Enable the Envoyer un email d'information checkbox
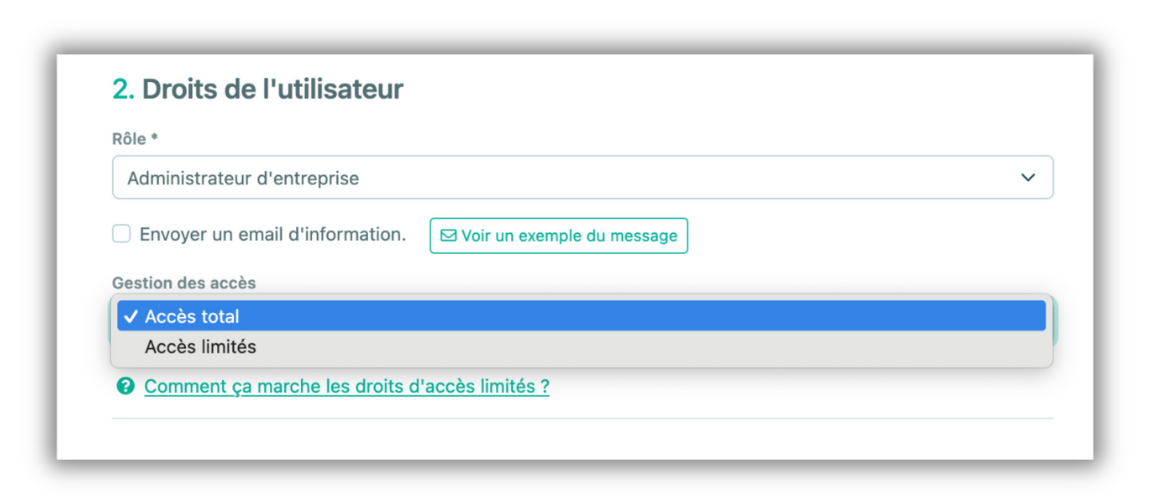 [x=121, y=234]
